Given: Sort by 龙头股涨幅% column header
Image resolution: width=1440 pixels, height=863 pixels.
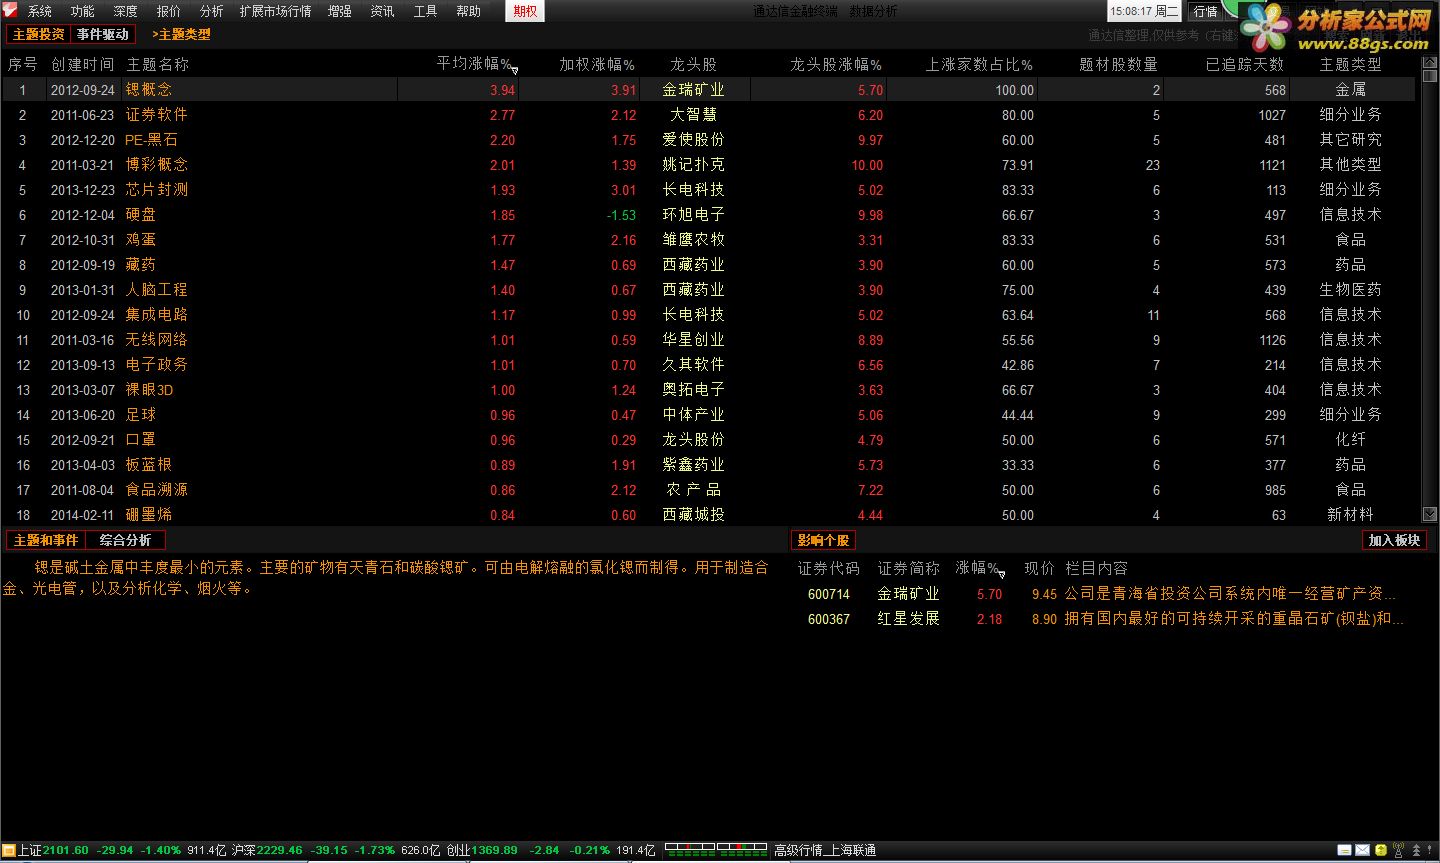Looking at the screenshot, I should [836, 64].
